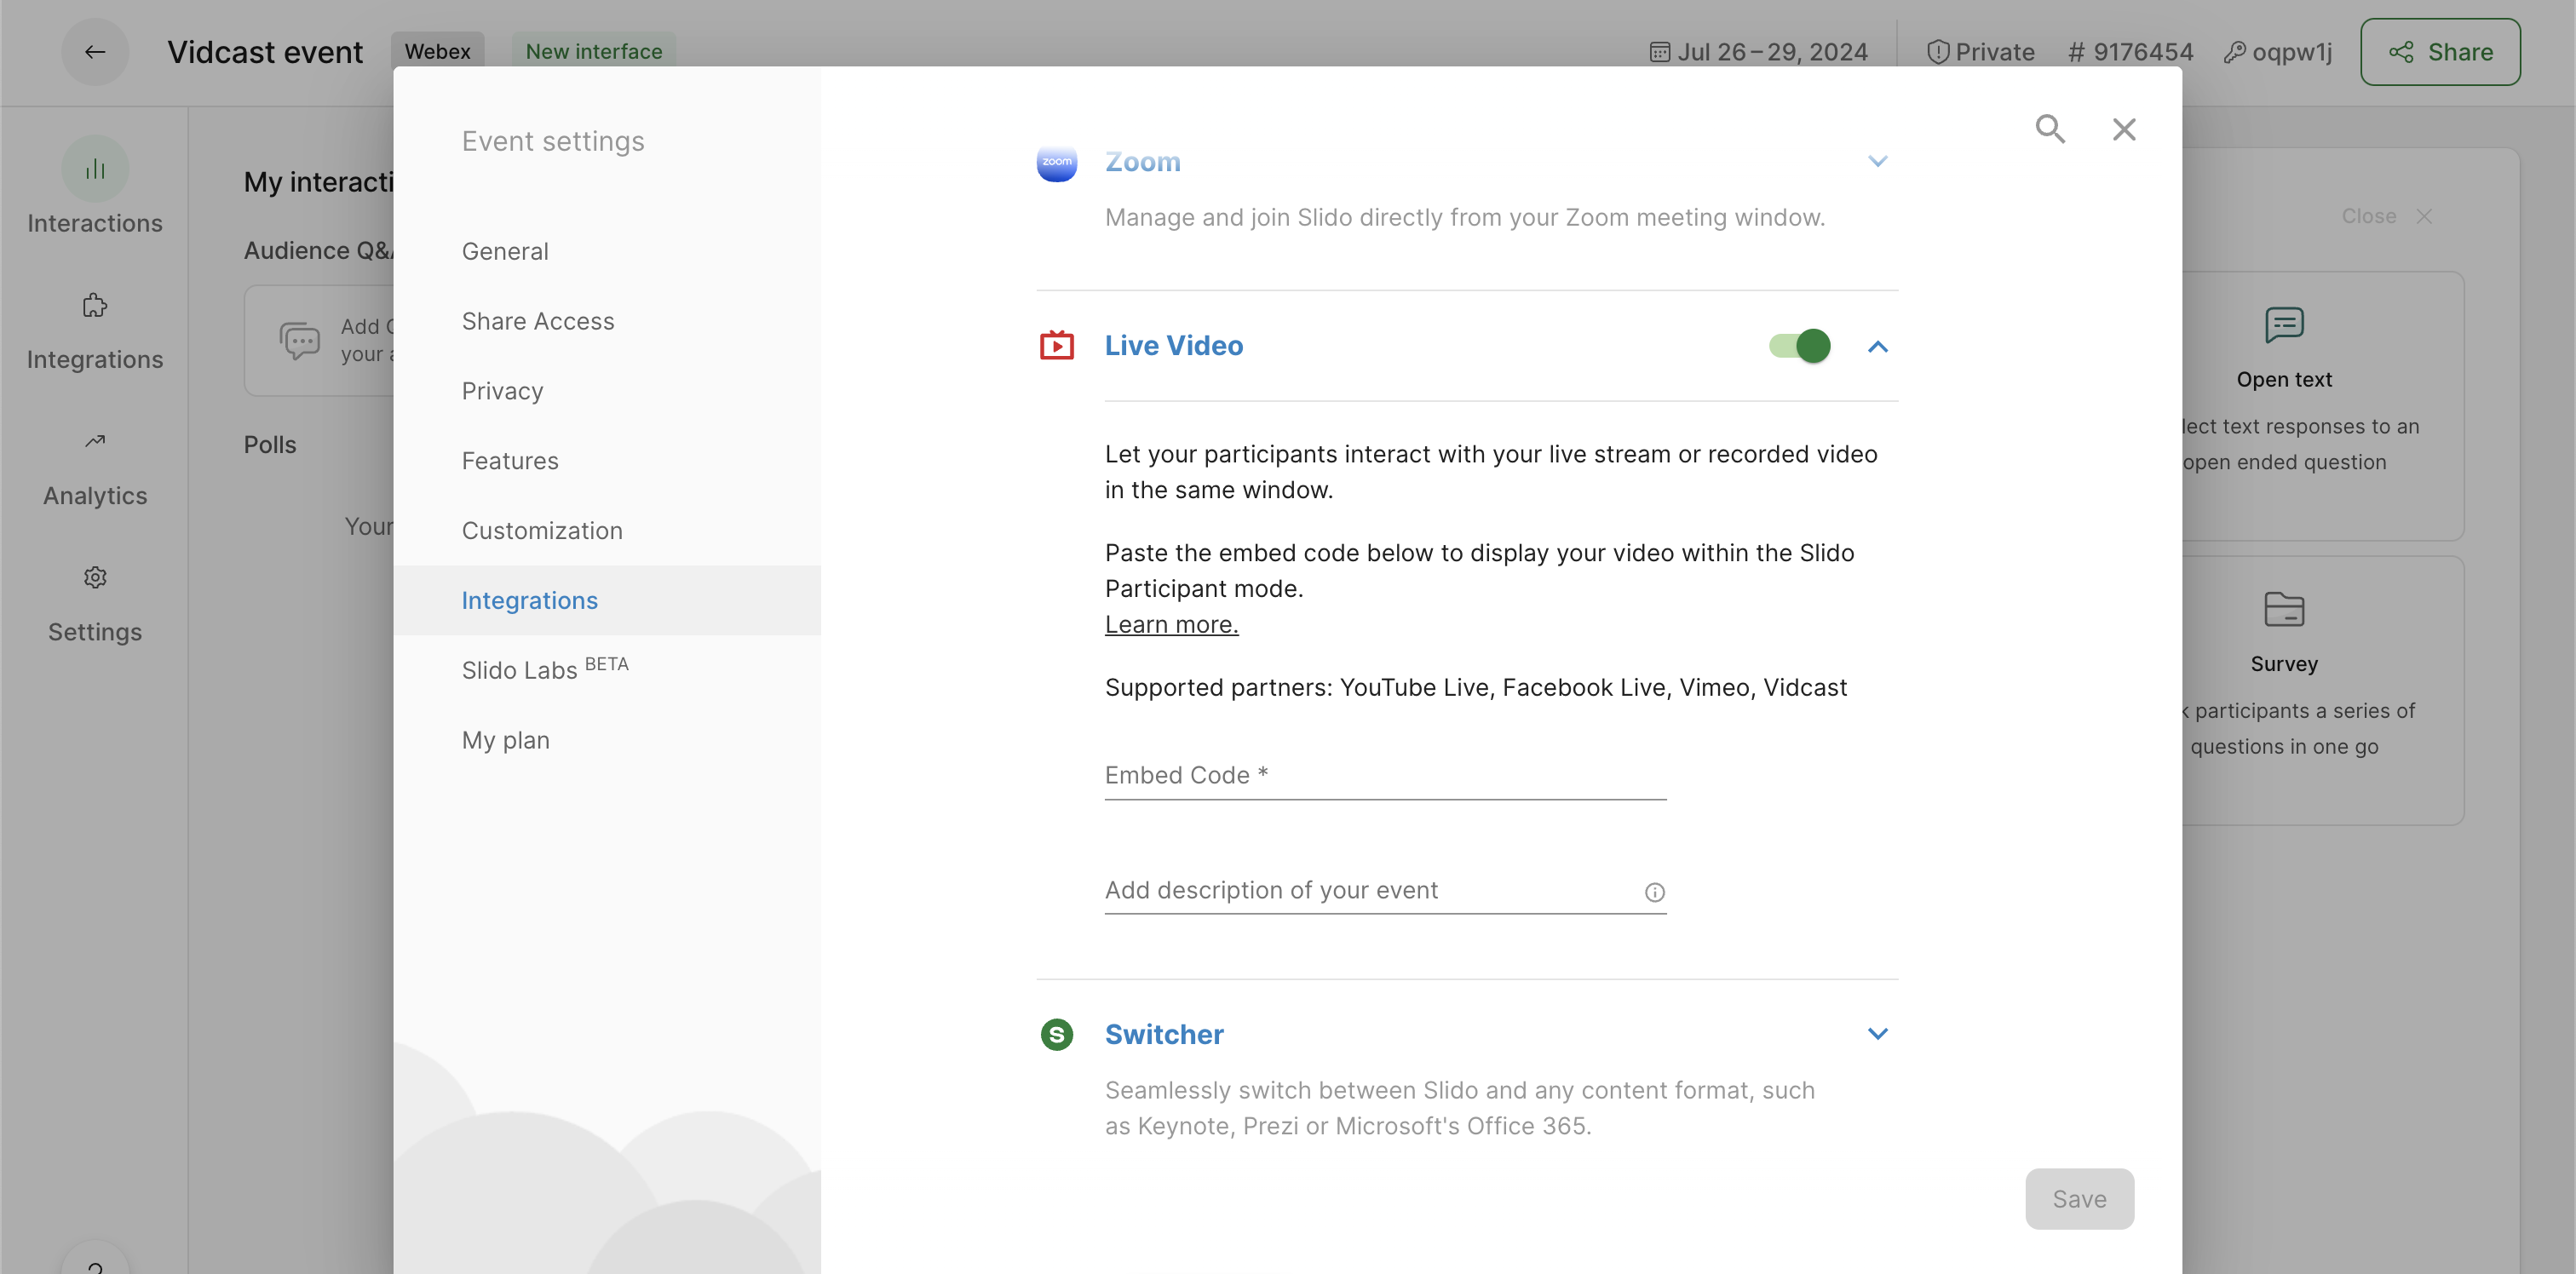Click the back arrow button

coord(95,52)
